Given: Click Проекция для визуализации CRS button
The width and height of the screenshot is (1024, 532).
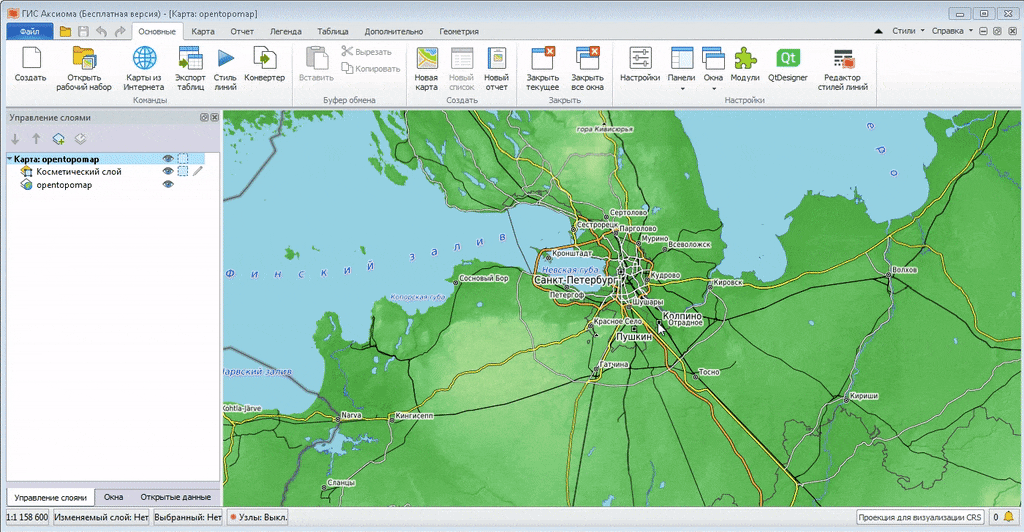Looking at the screenshot, I should (920, 517).
